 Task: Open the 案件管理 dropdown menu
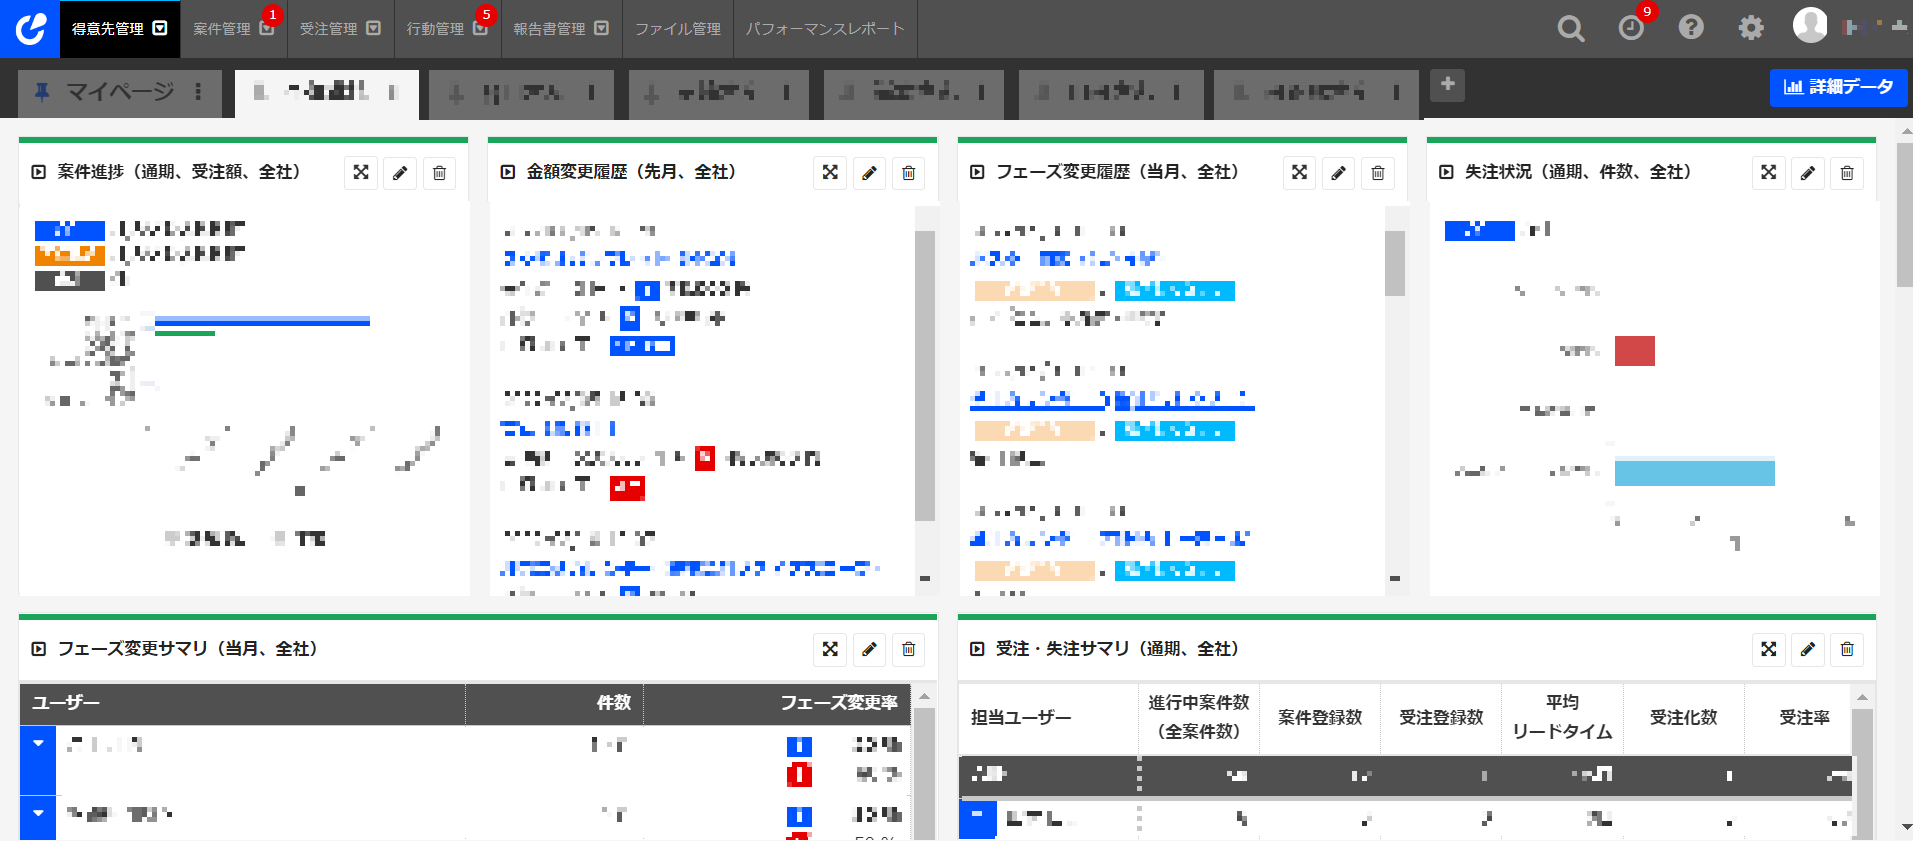(x=267, y=28)
